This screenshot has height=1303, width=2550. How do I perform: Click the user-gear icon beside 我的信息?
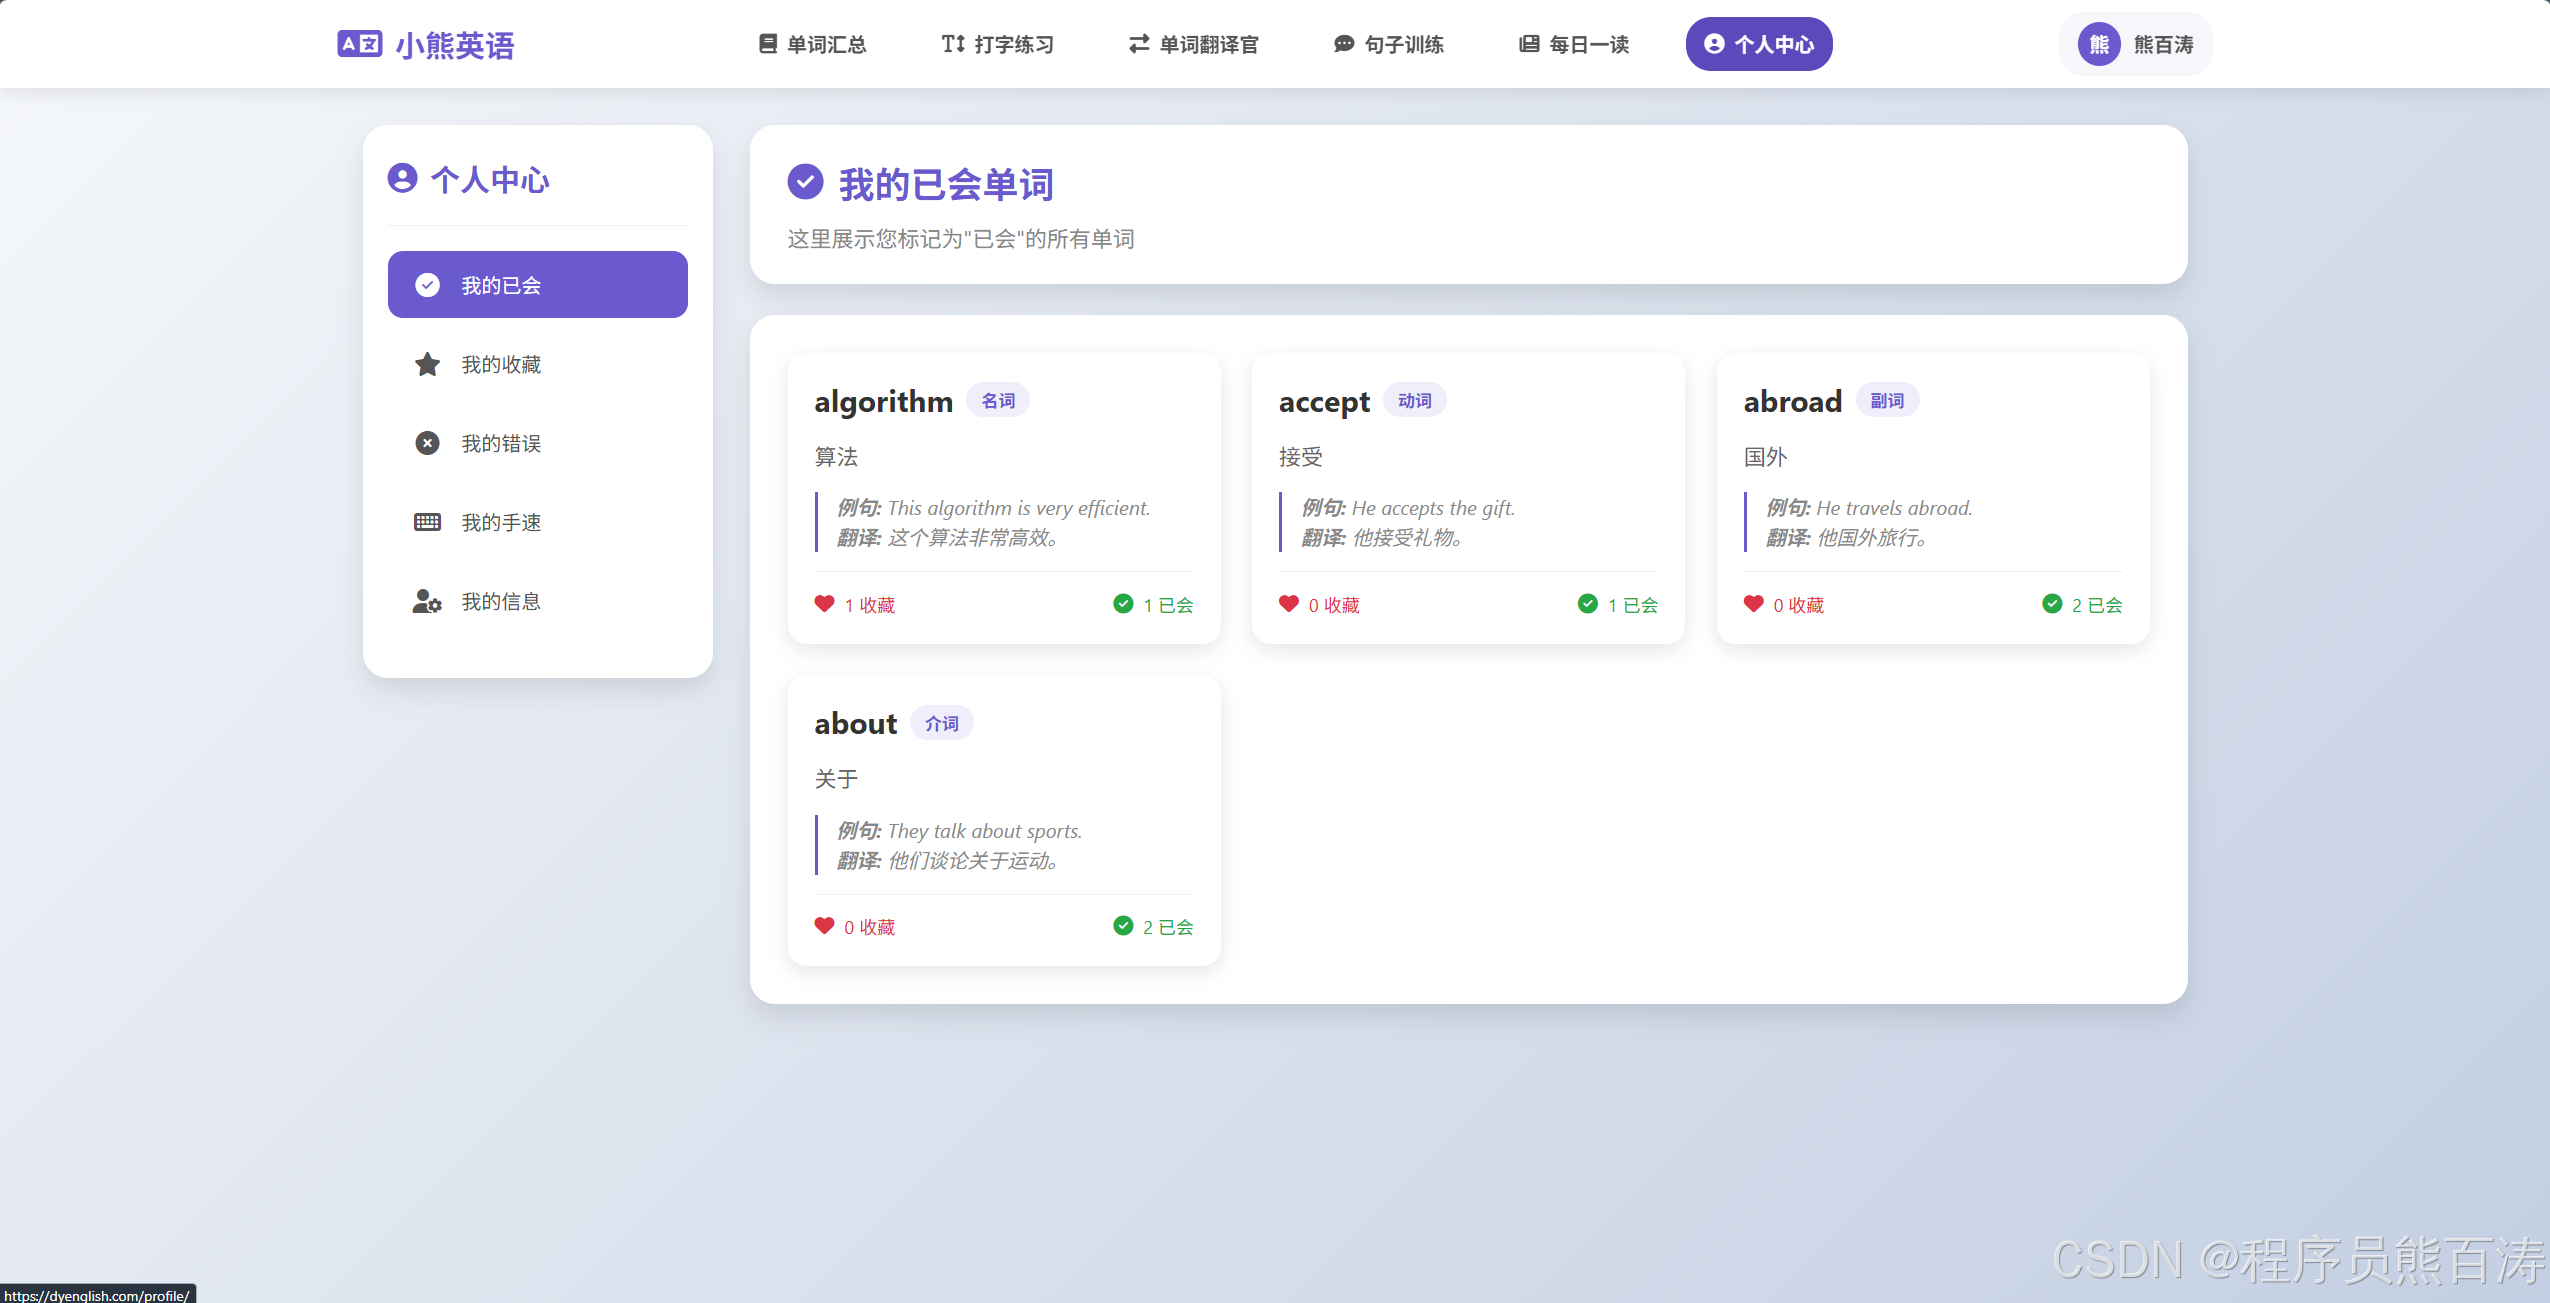[x=427, y=601]
